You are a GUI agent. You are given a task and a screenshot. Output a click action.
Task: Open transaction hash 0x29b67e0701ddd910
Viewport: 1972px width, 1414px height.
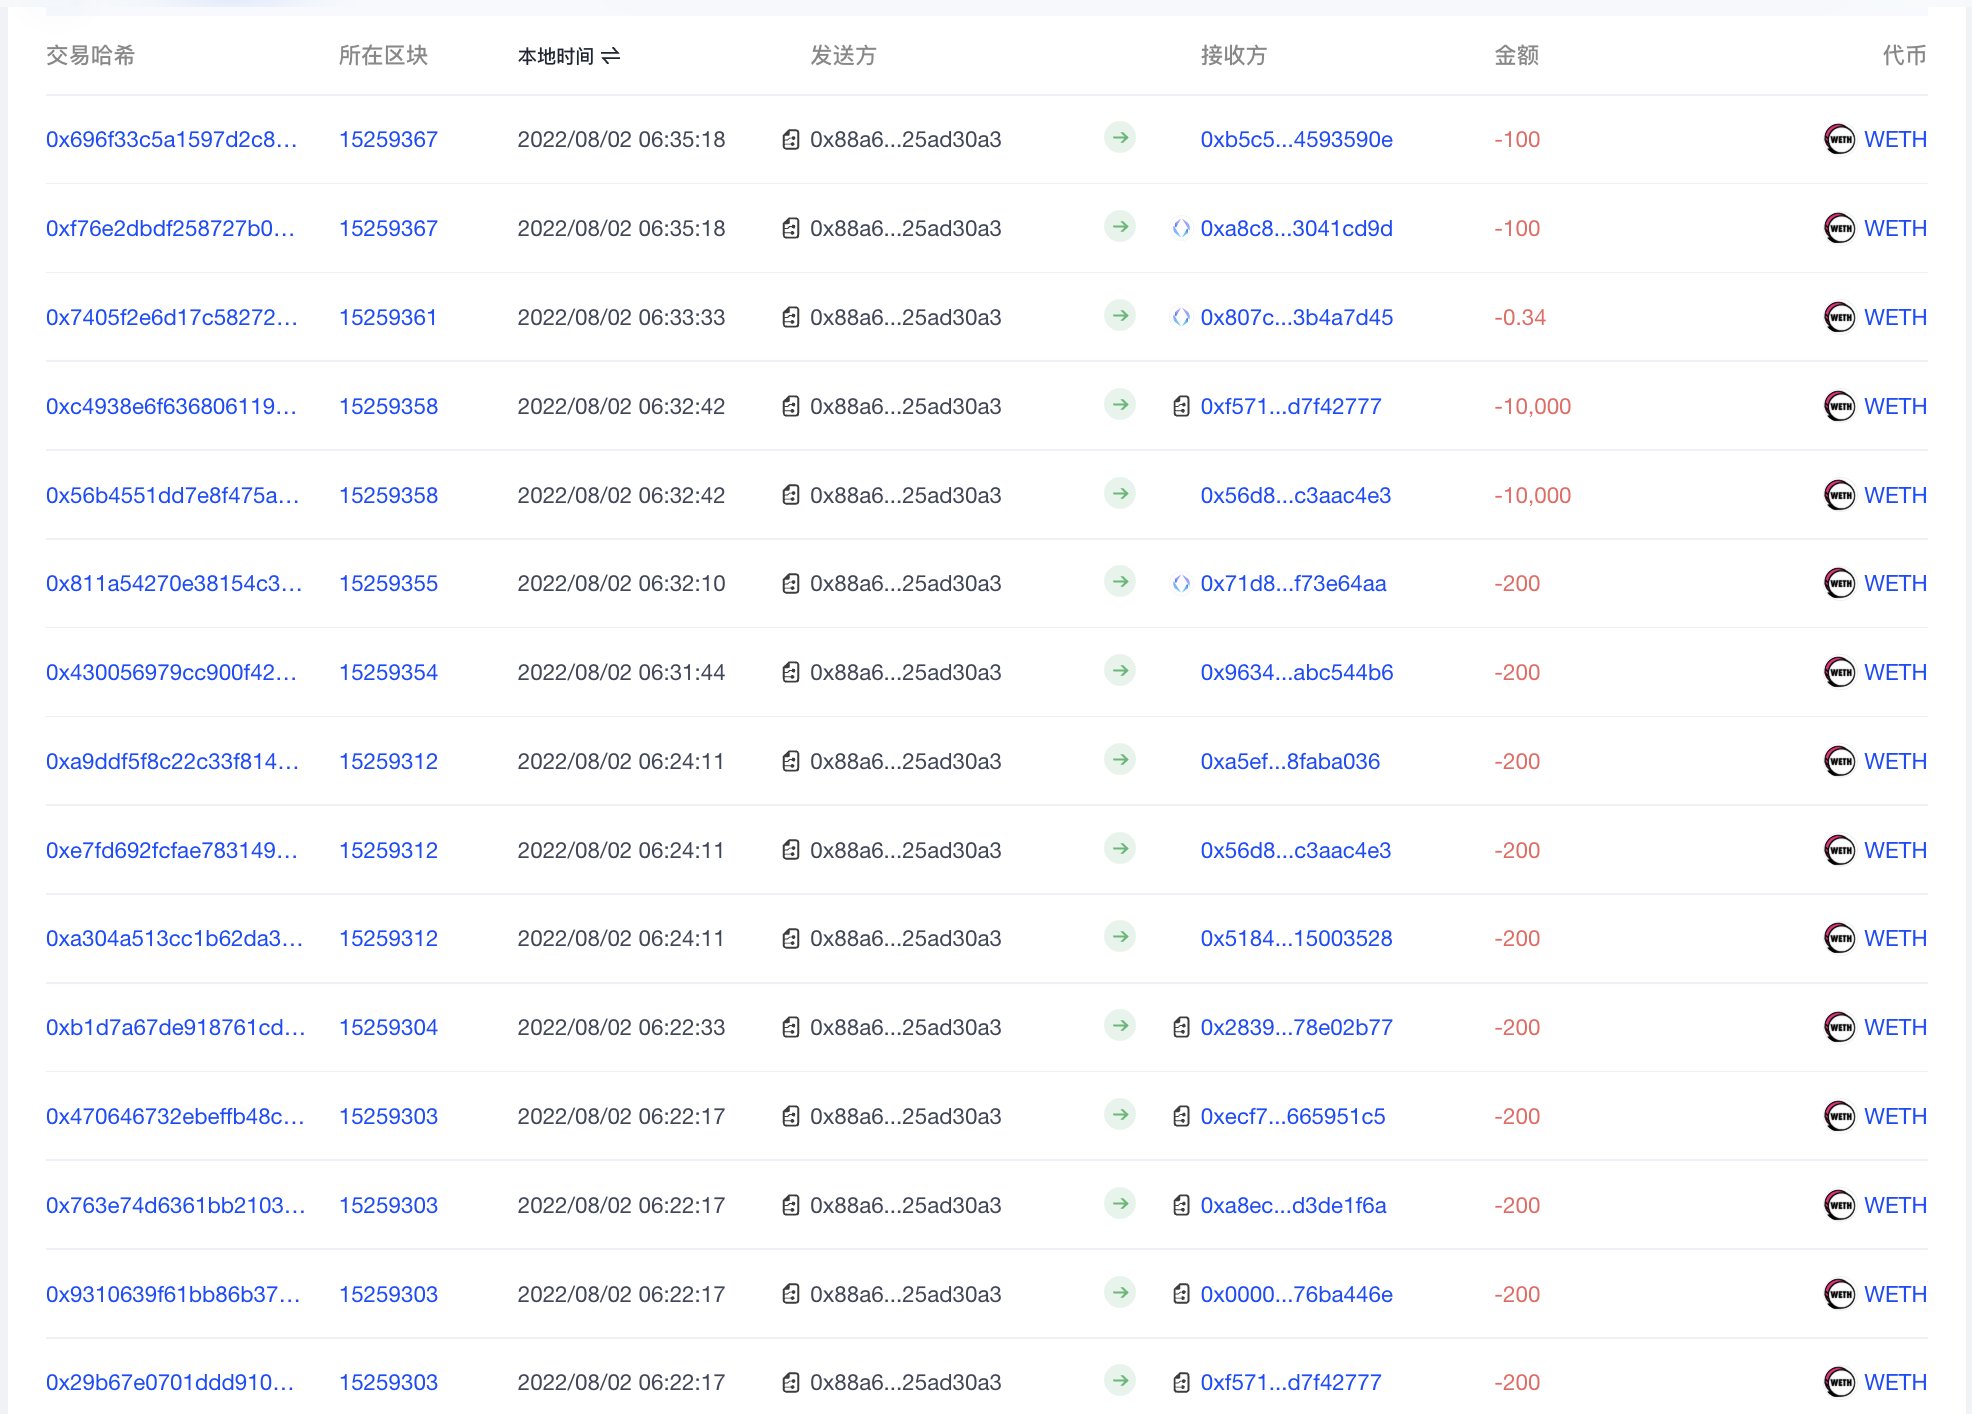[x=171, y=1382]
